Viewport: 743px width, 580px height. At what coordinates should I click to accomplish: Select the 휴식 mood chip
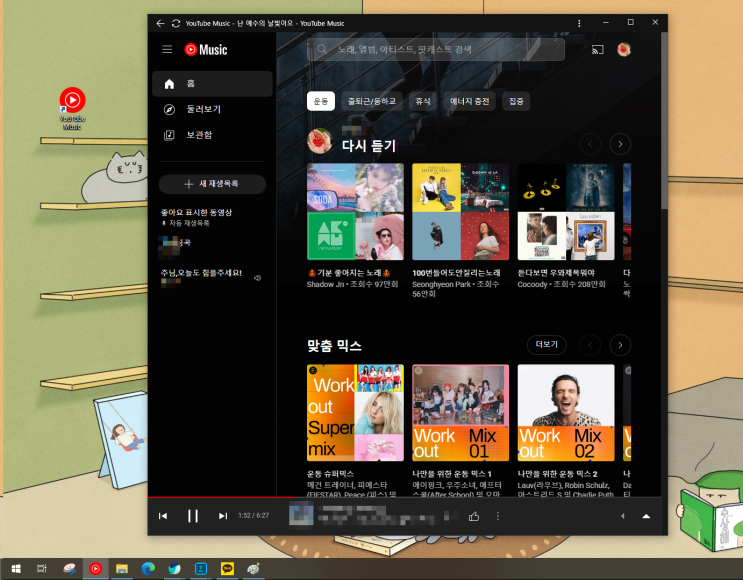click(423, 101)
